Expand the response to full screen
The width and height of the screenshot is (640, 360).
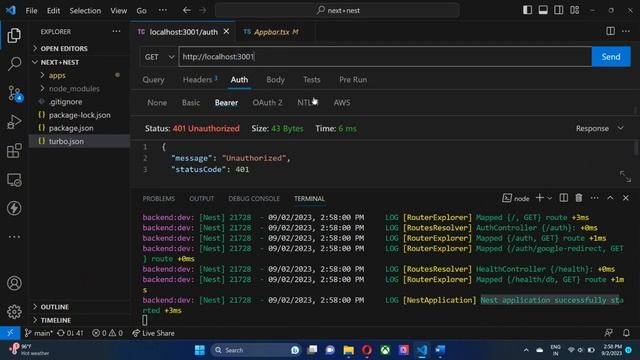pos(625,176)
